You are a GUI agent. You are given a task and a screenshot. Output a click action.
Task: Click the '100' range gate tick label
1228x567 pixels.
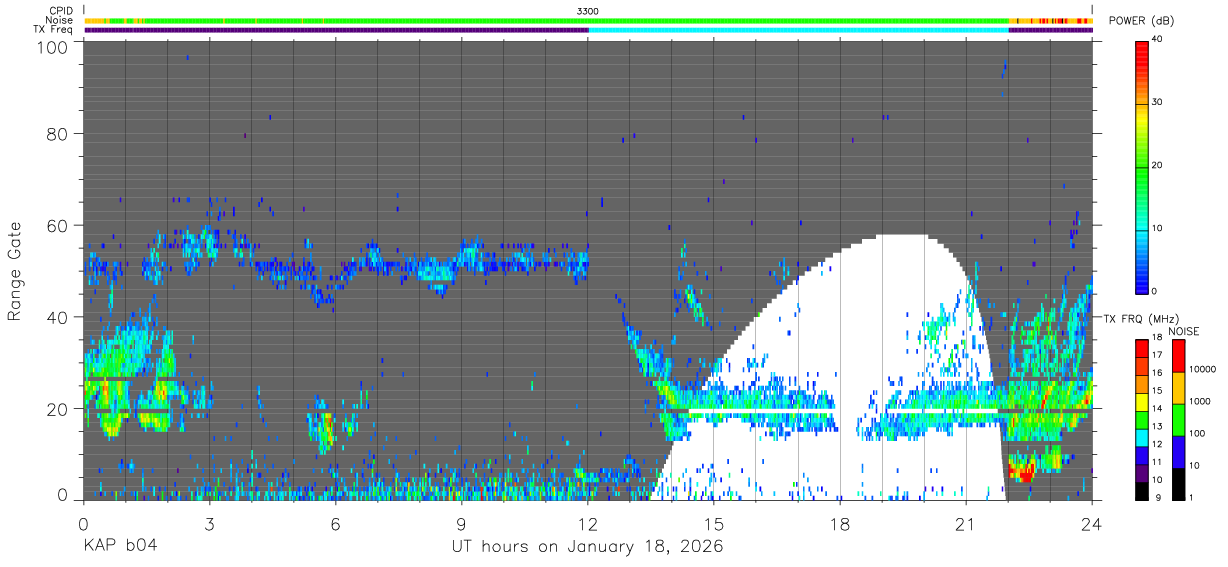click(51, 47)
